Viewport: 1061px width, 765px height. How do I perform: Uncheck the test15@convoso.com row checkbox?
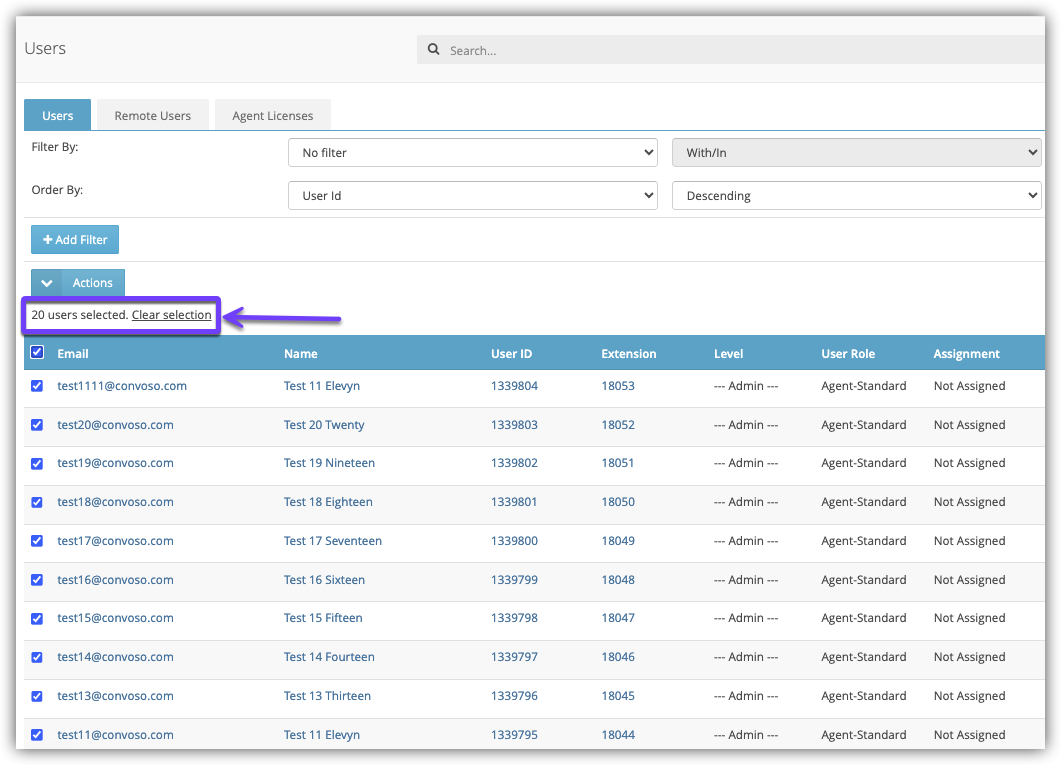coord(37,618)
